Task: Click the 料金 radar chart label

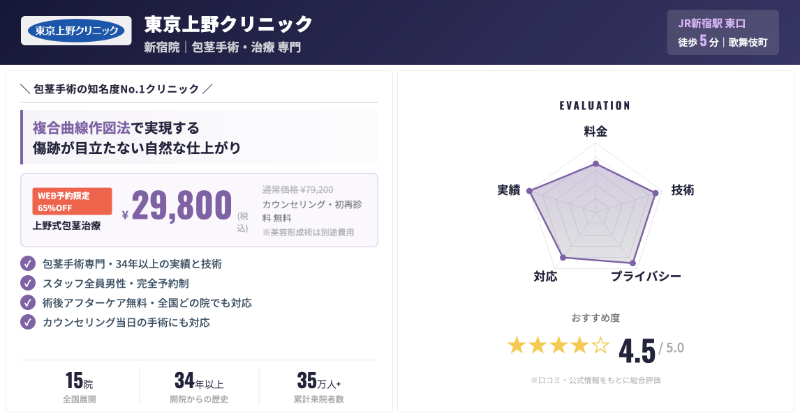Action: point(595,131)
